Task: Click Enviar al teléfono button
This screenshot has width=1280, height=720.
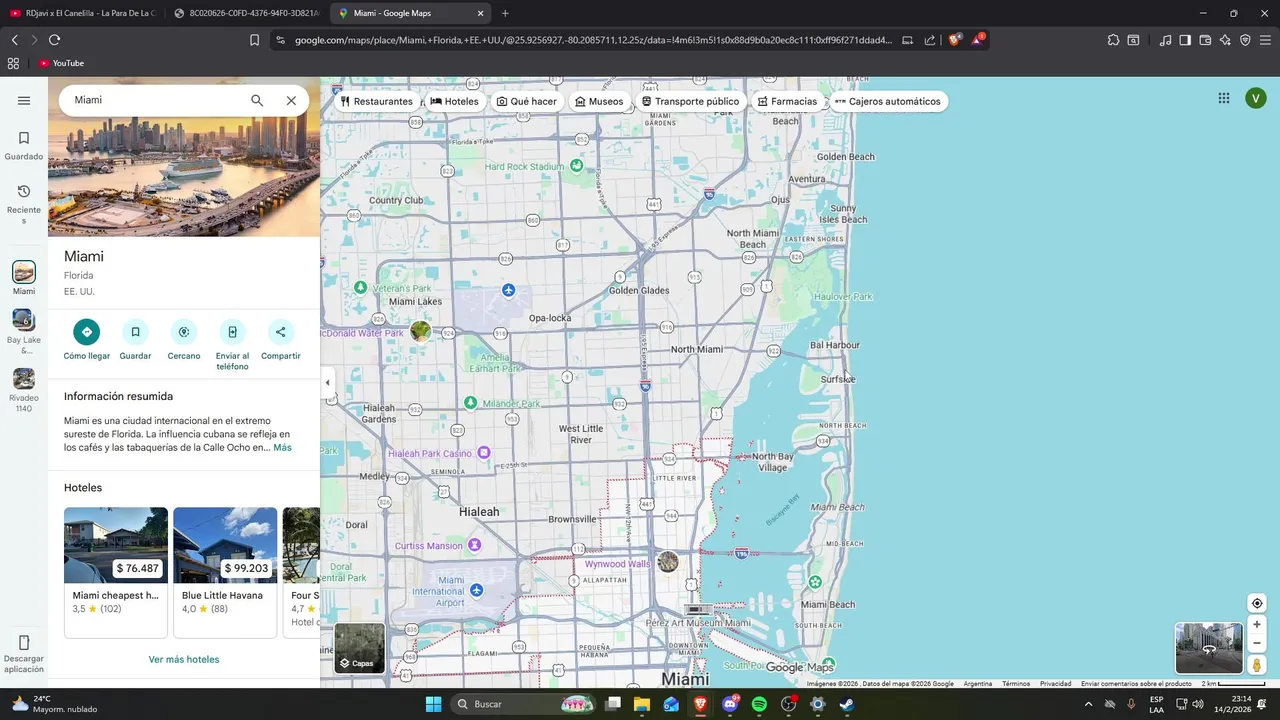Action: coord(232,345)
